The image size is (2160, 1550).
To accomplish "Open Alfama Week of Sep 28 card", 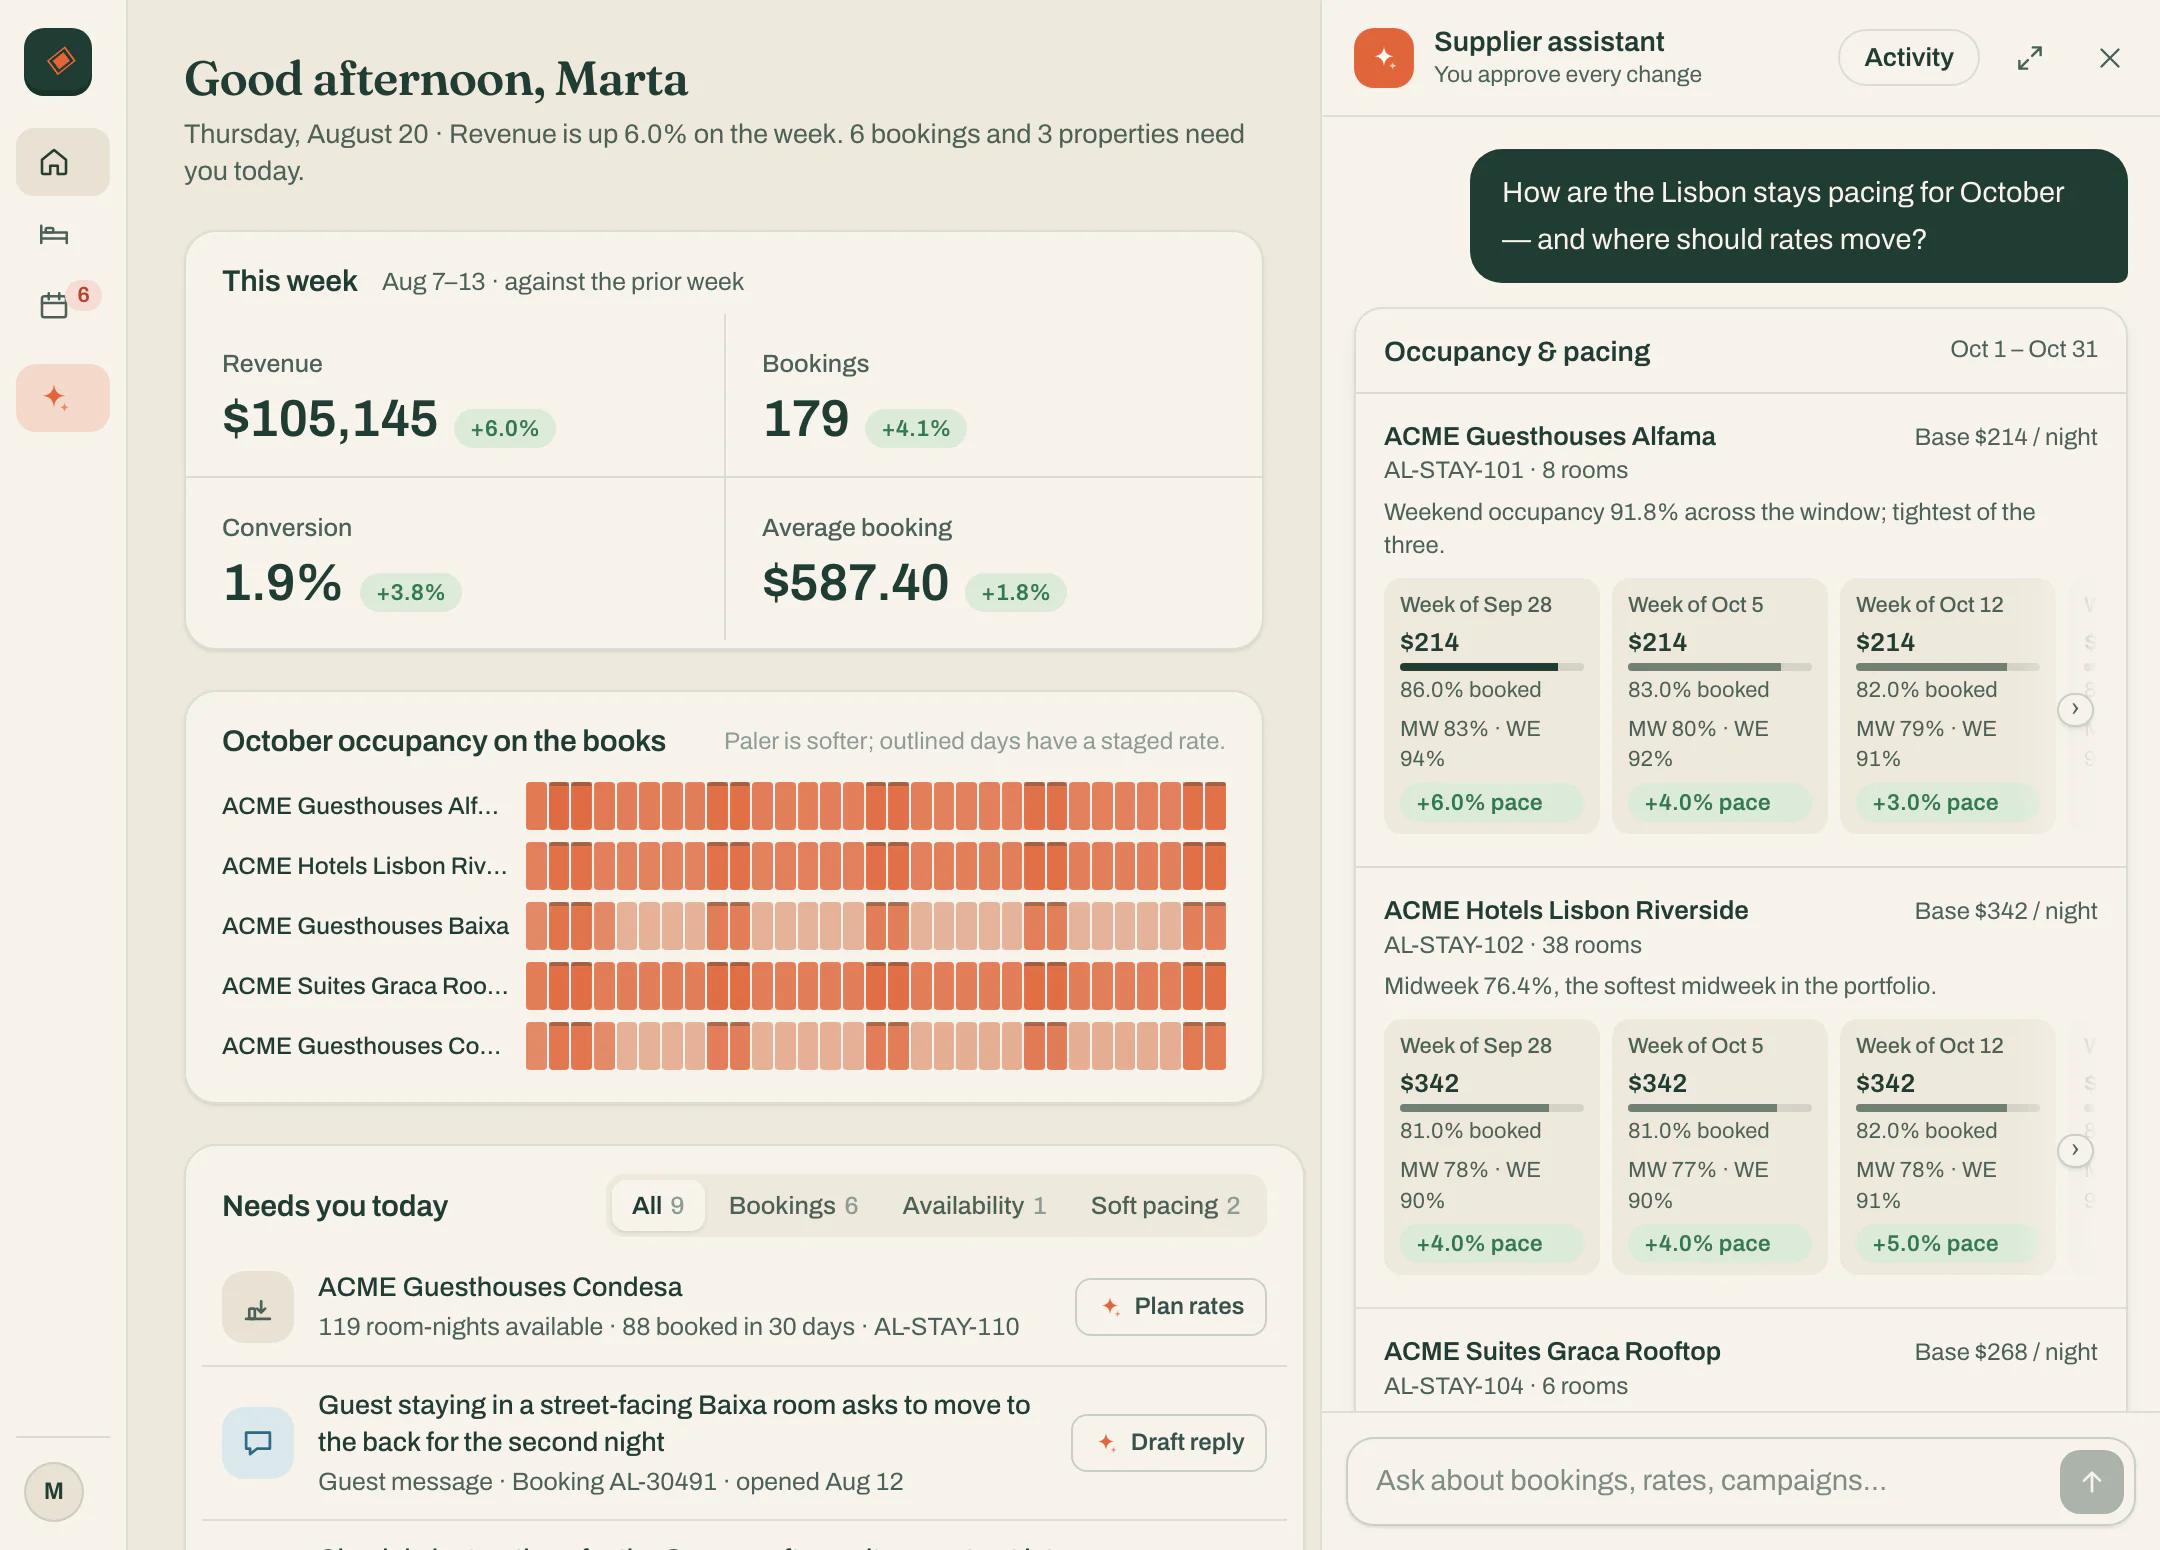I will point(1491,705).
